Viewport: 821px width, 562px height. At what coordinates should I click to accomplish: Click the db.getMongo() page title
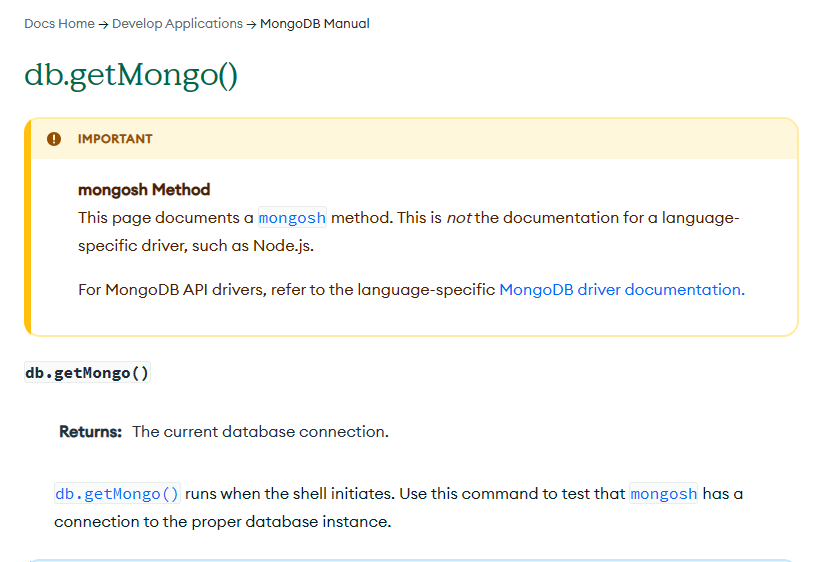(x=131, y=75)
